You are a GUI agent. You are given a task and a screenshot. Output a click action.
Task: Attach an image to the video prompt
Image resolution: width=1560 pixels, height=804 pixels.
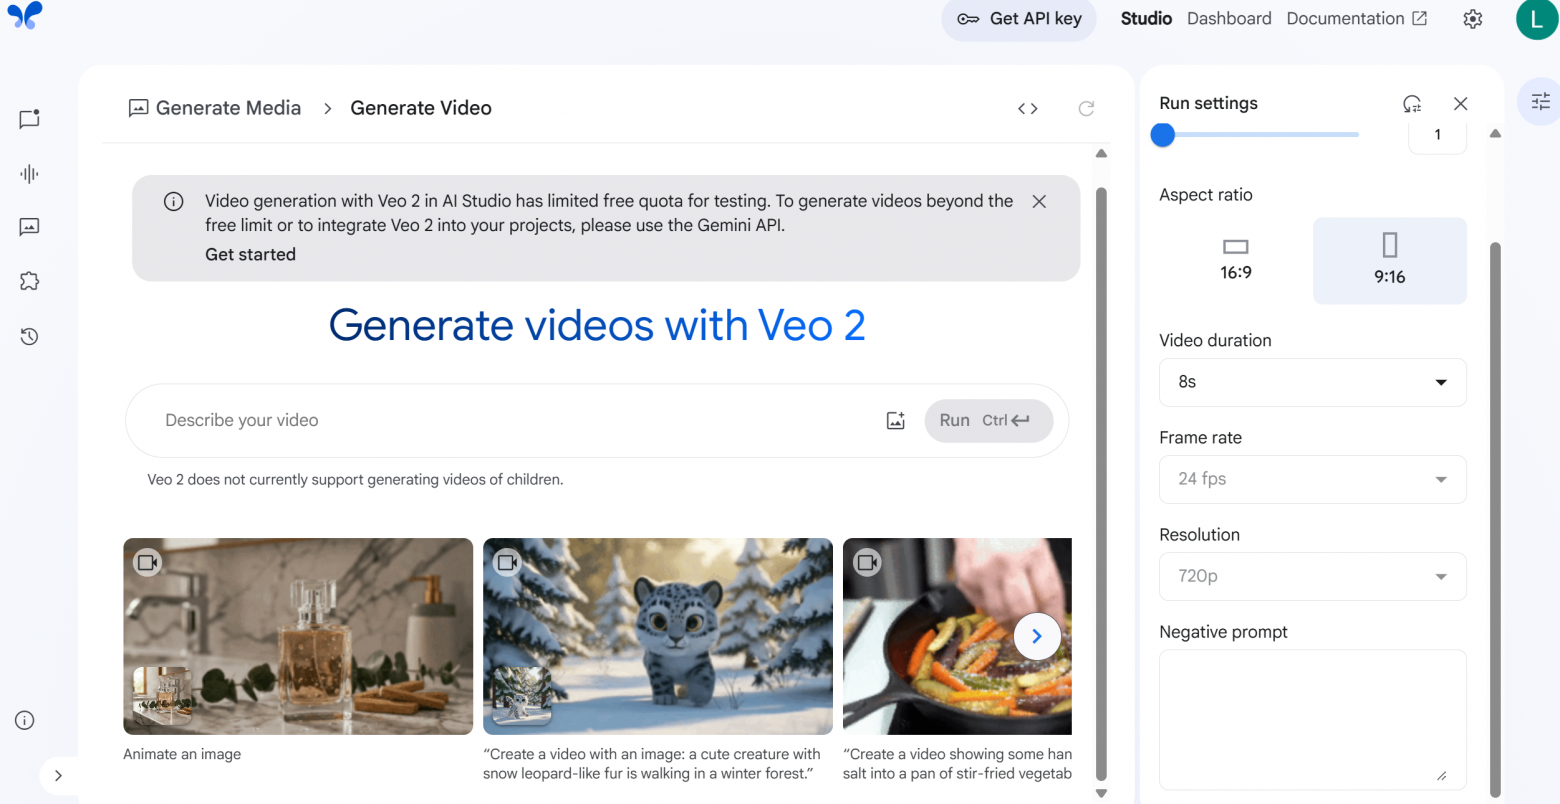tap(895, 420)
